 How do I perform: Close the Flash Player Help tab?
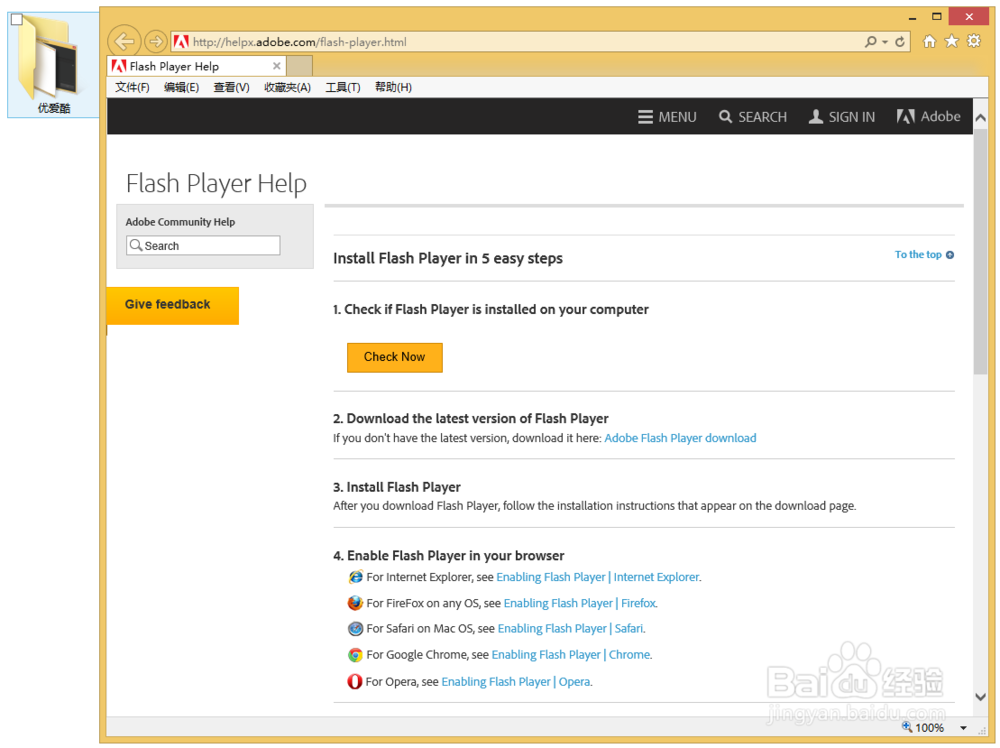click(276, 66)
